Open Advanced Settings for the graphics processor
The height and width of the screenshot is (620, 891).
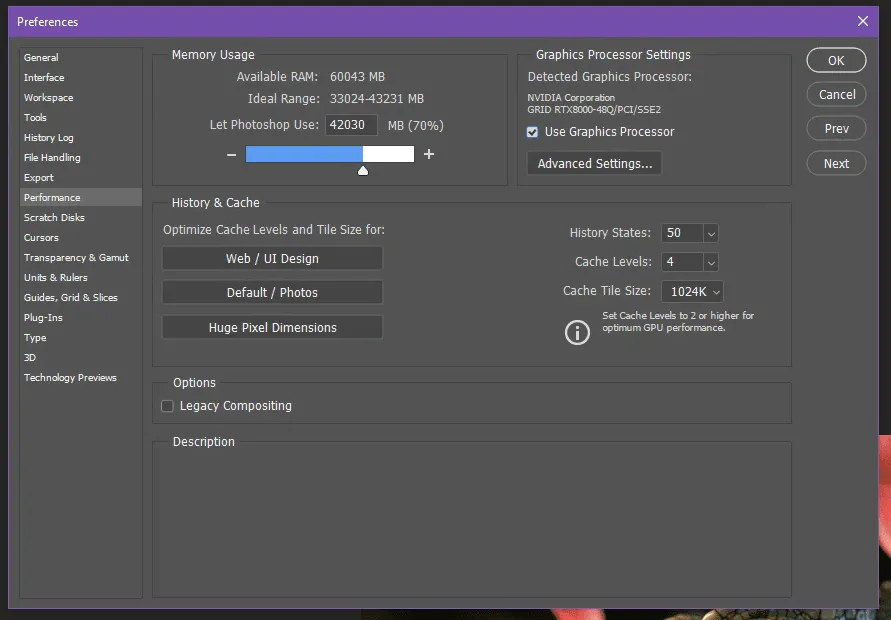[x=594, y=163]
